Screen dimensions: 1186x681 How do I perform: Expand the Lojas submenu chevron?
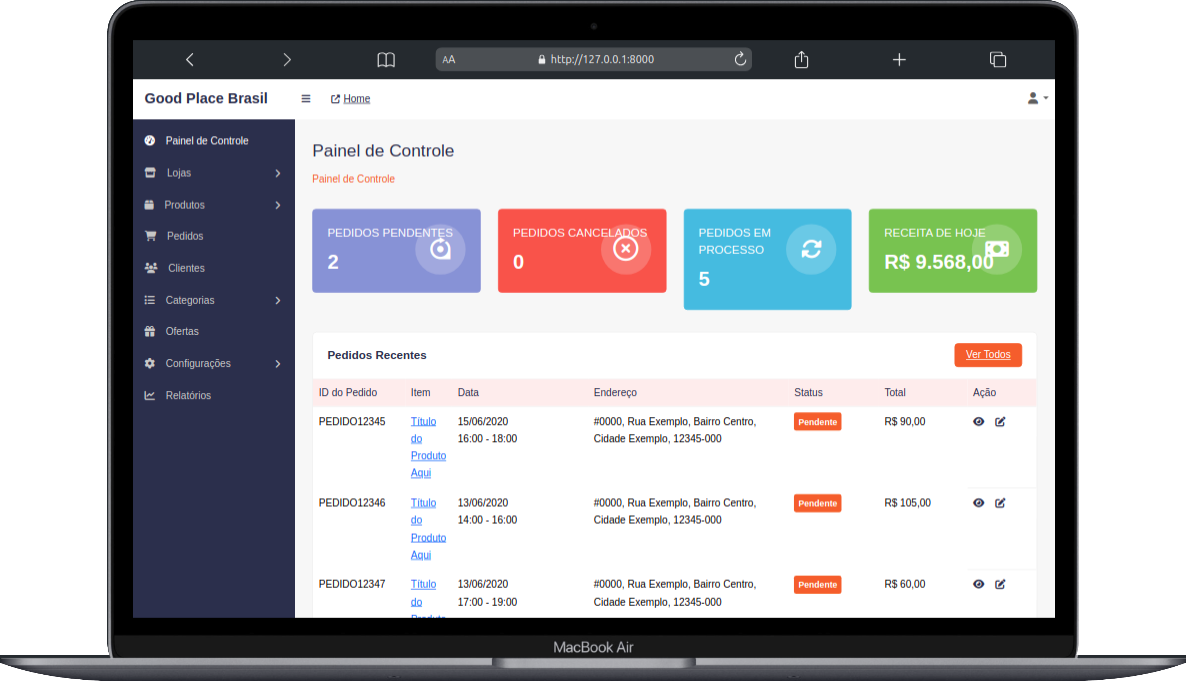point(278,173)
